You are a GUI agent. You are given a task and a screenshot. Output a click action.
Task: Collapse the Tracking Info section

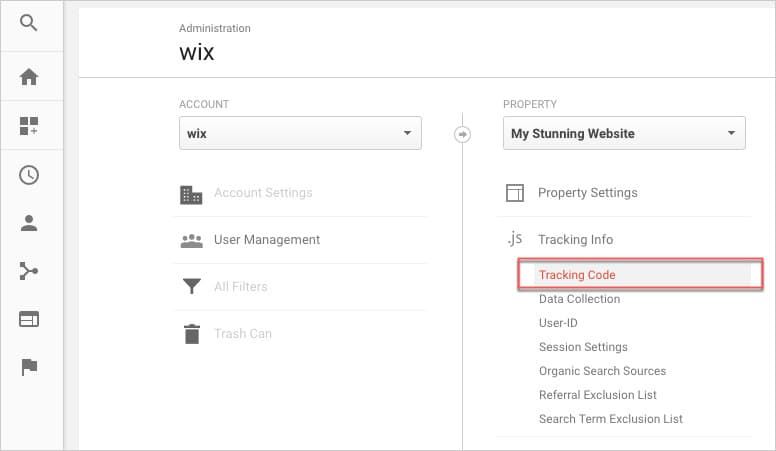click(x=575, y=240)
